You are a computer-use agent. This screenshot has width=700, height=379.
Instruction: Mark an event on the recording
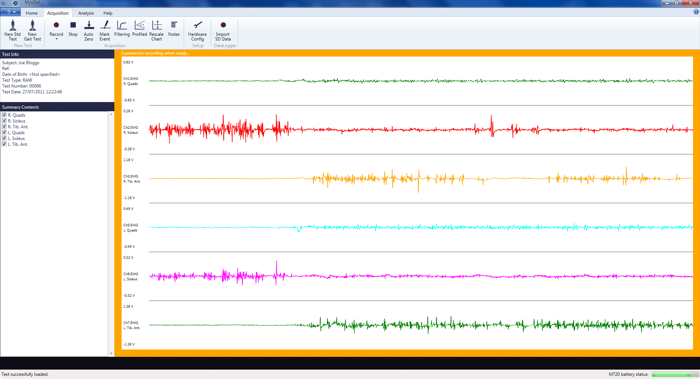[105, 30]
